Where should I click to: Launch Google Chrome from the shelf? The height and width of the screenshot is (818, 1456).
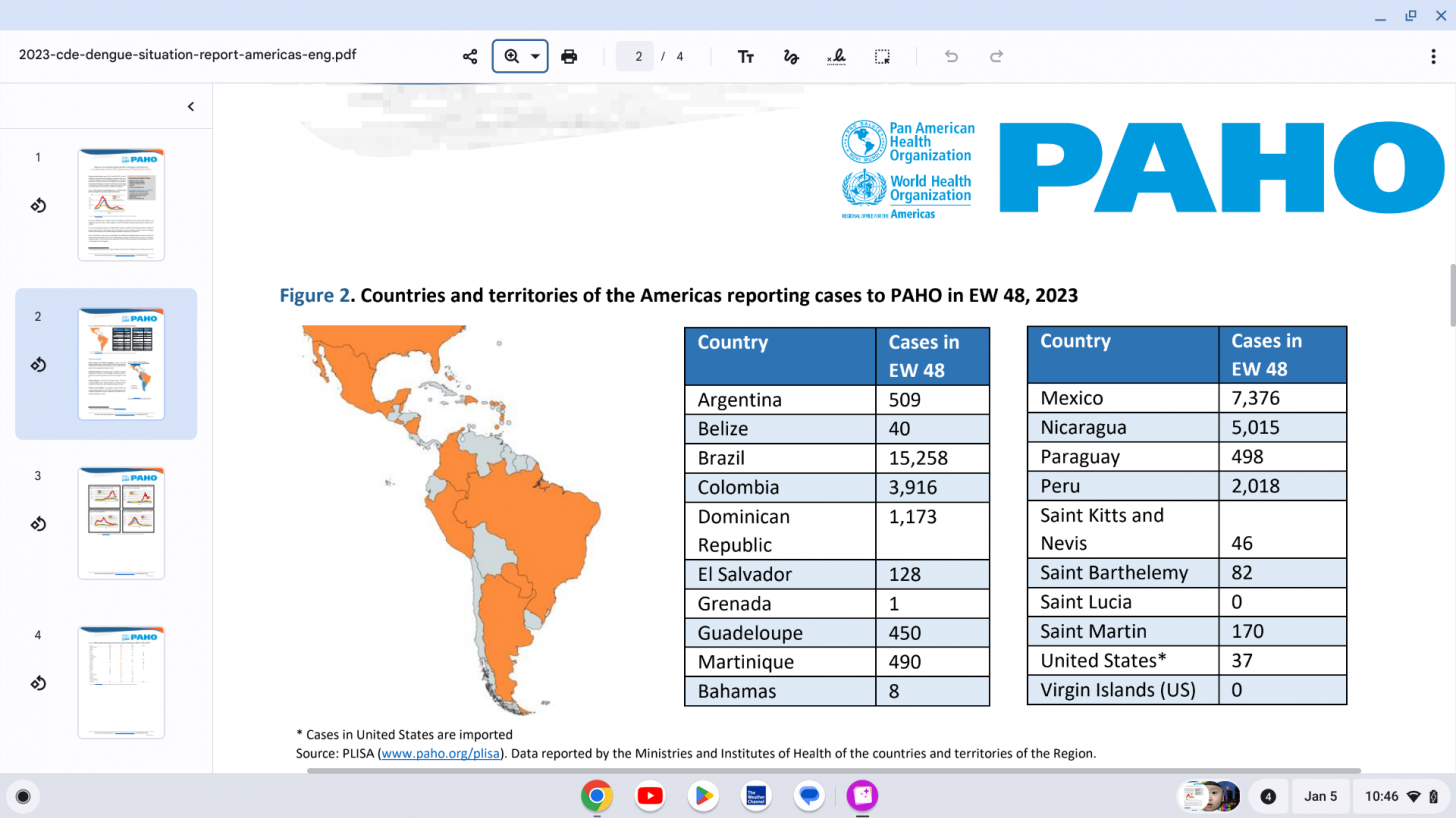597,796
